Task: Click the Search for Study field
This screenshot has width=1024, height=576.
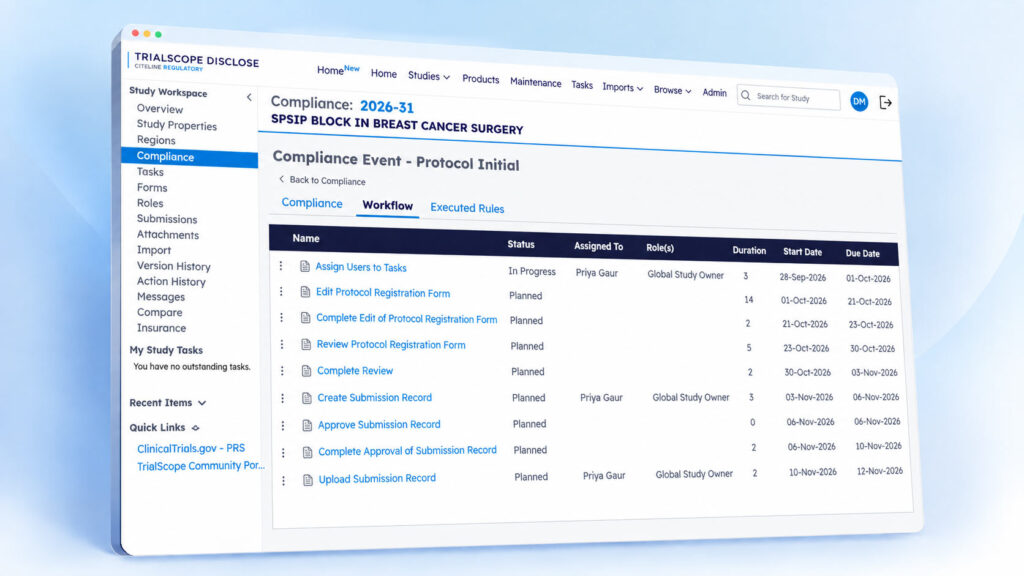Action: pyautogui.click(x=788, y=97)
